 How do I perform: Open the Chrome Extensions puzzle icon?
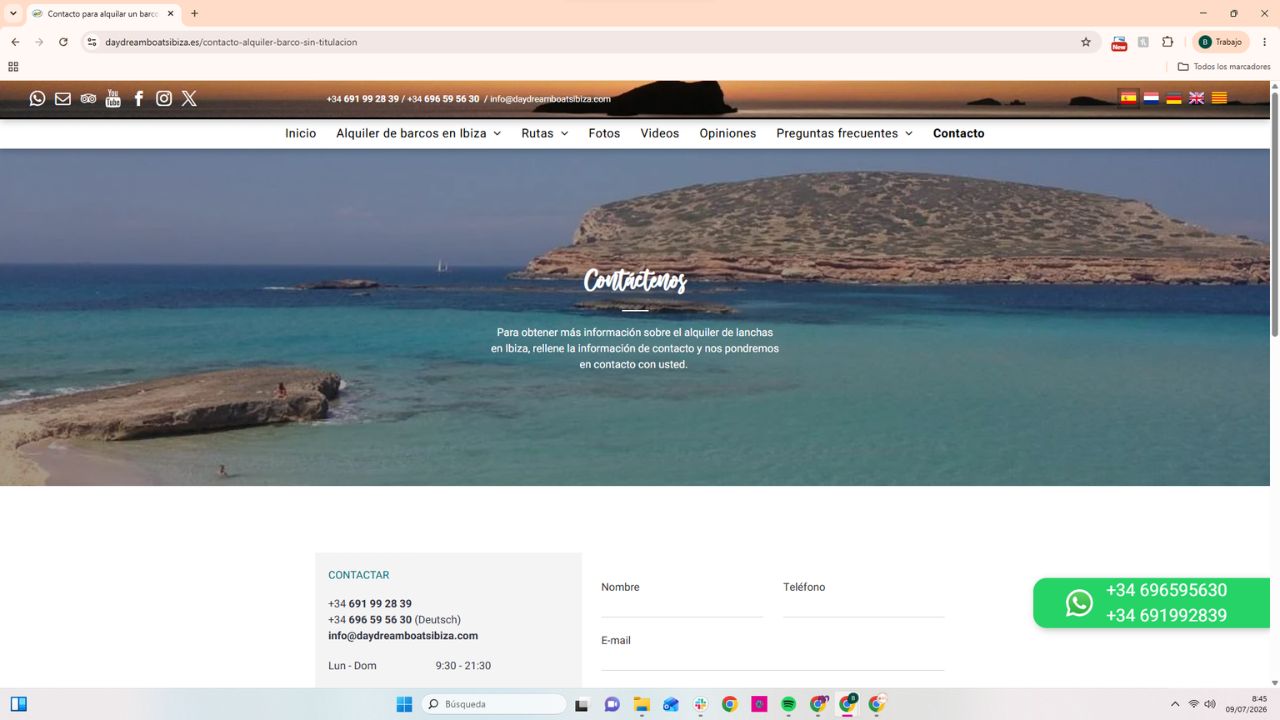(1167, 42)
